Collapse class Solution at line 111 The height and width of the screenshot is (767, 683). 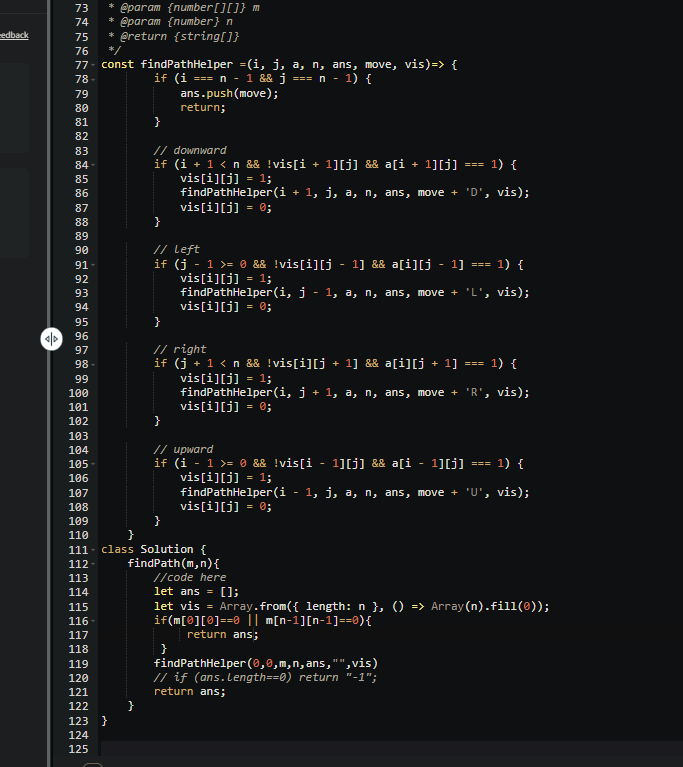93,550
